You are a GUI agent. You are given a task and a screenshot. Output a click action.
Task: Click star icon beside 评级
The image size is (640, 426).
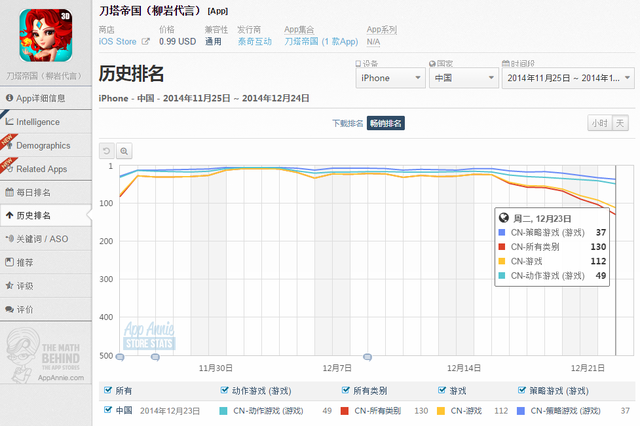[x=9, y=286]
